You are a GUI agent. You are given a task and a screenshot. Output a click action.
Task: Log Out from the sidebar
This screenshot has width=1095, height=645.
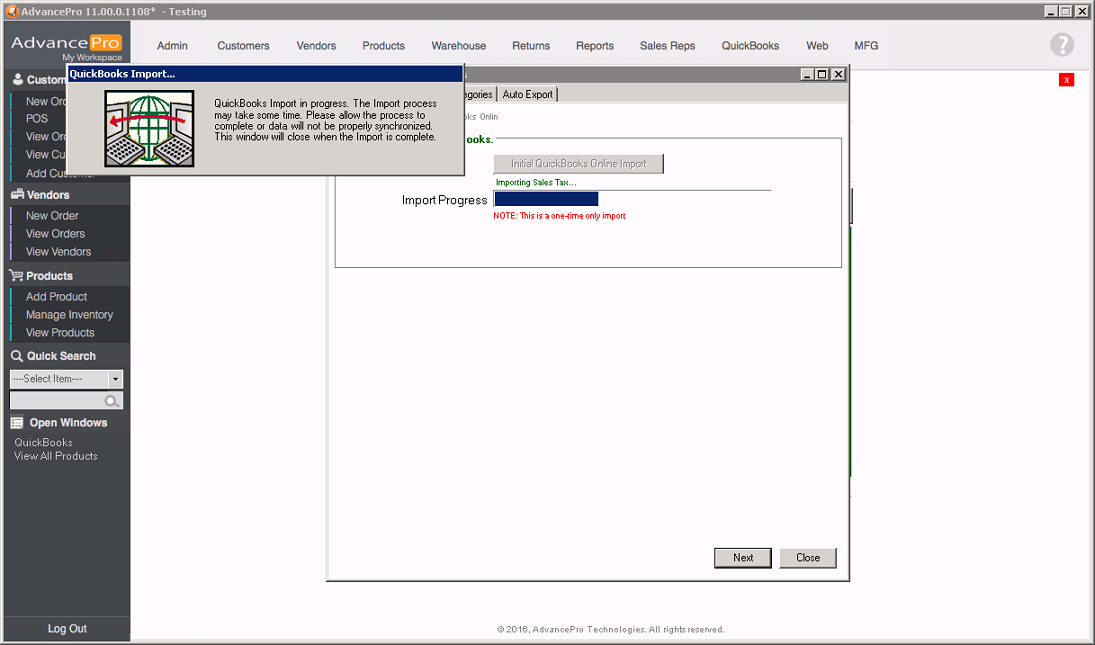67,628
